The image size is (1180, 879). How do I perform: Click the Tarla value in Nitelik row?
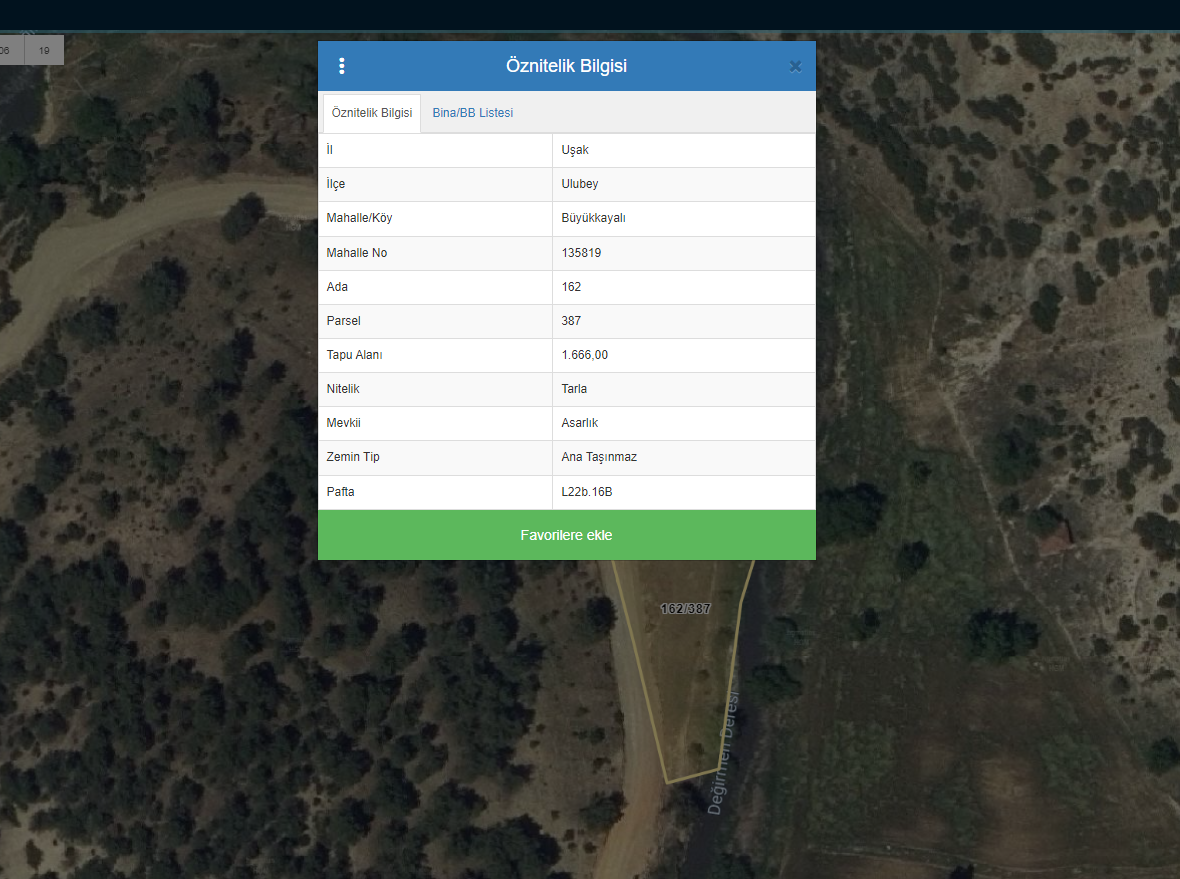tap(574, 389)
